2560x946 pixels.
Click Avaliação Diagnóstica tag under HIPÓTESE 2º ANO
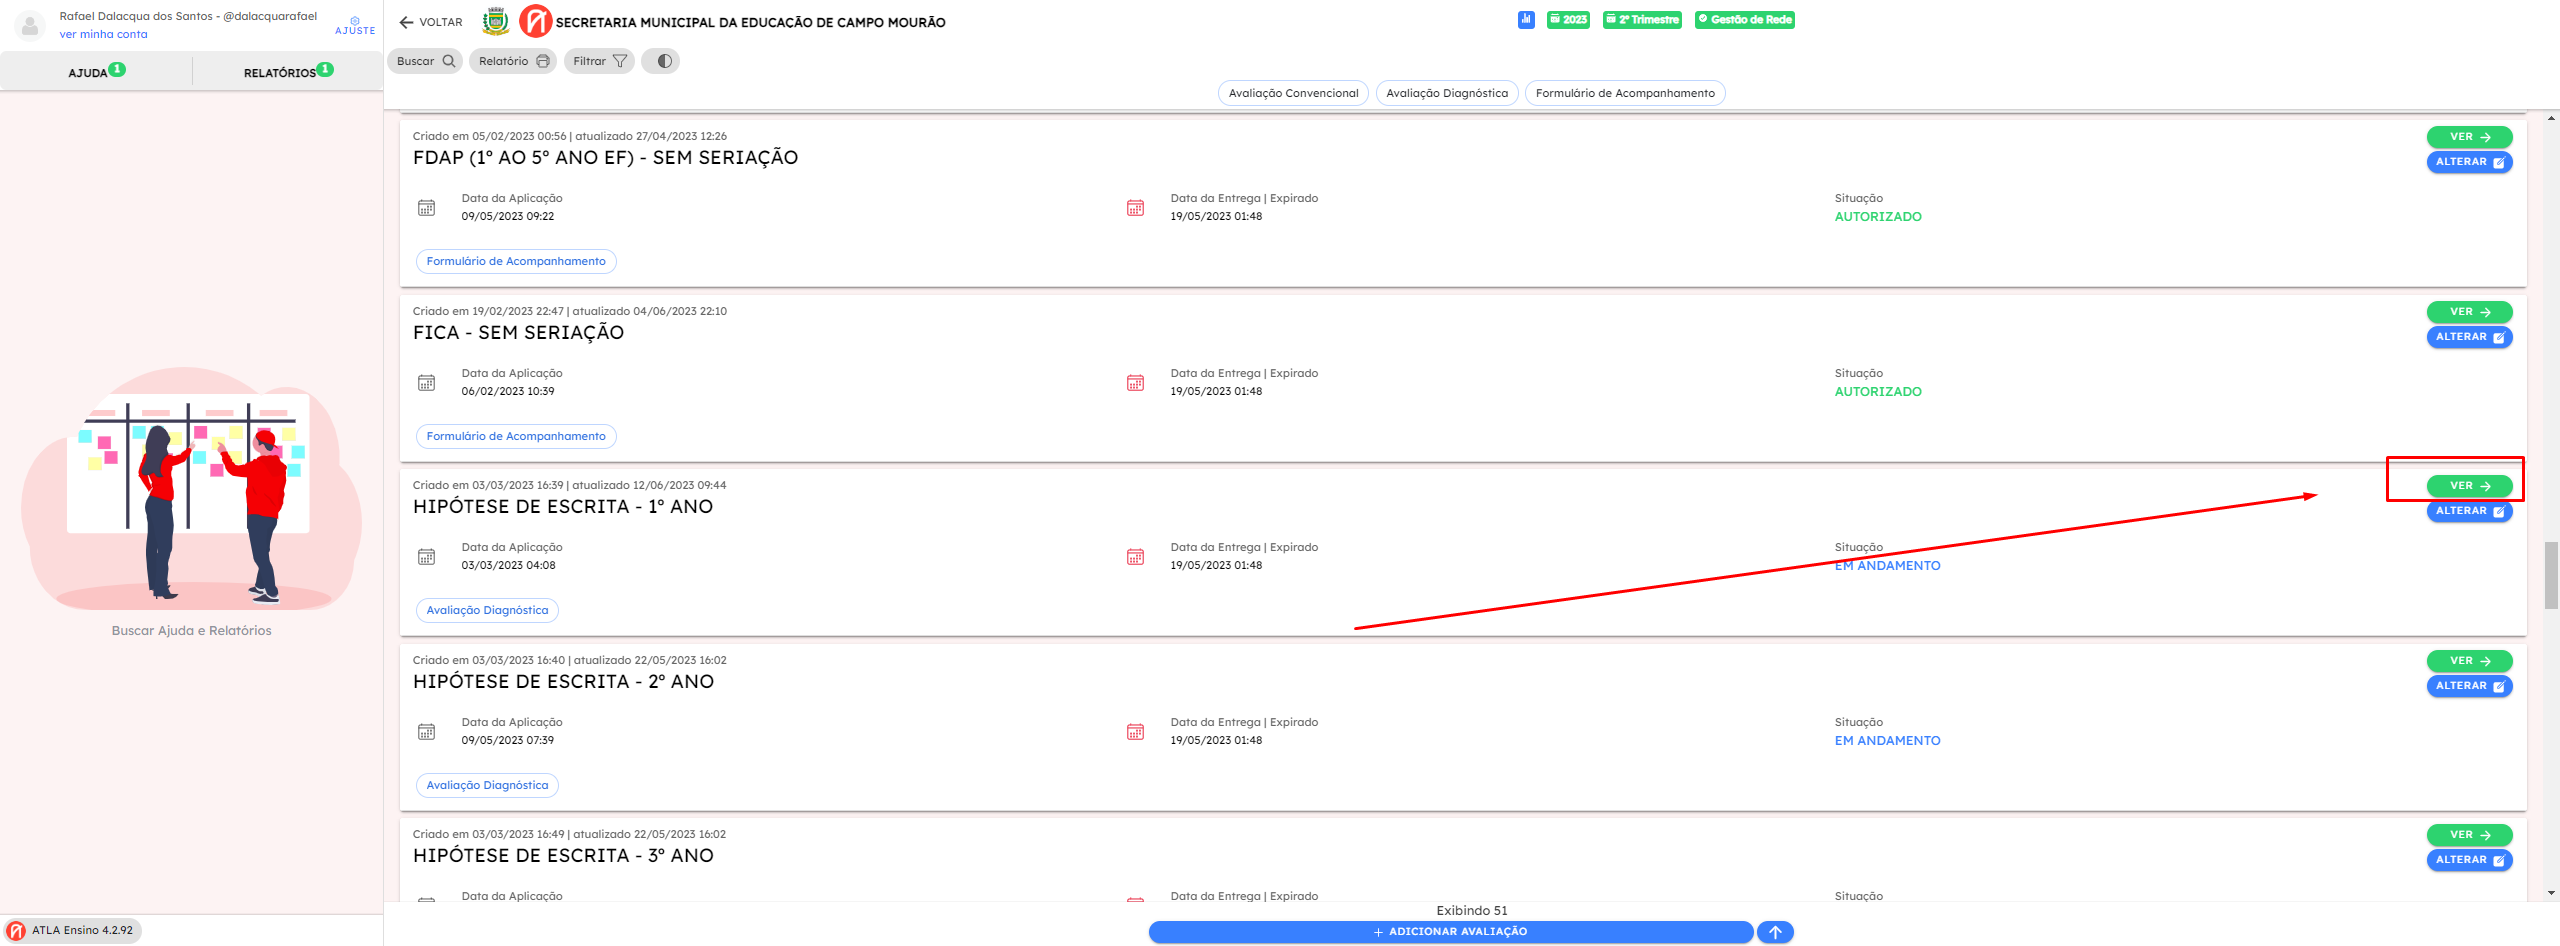click(x=487, y=786)
